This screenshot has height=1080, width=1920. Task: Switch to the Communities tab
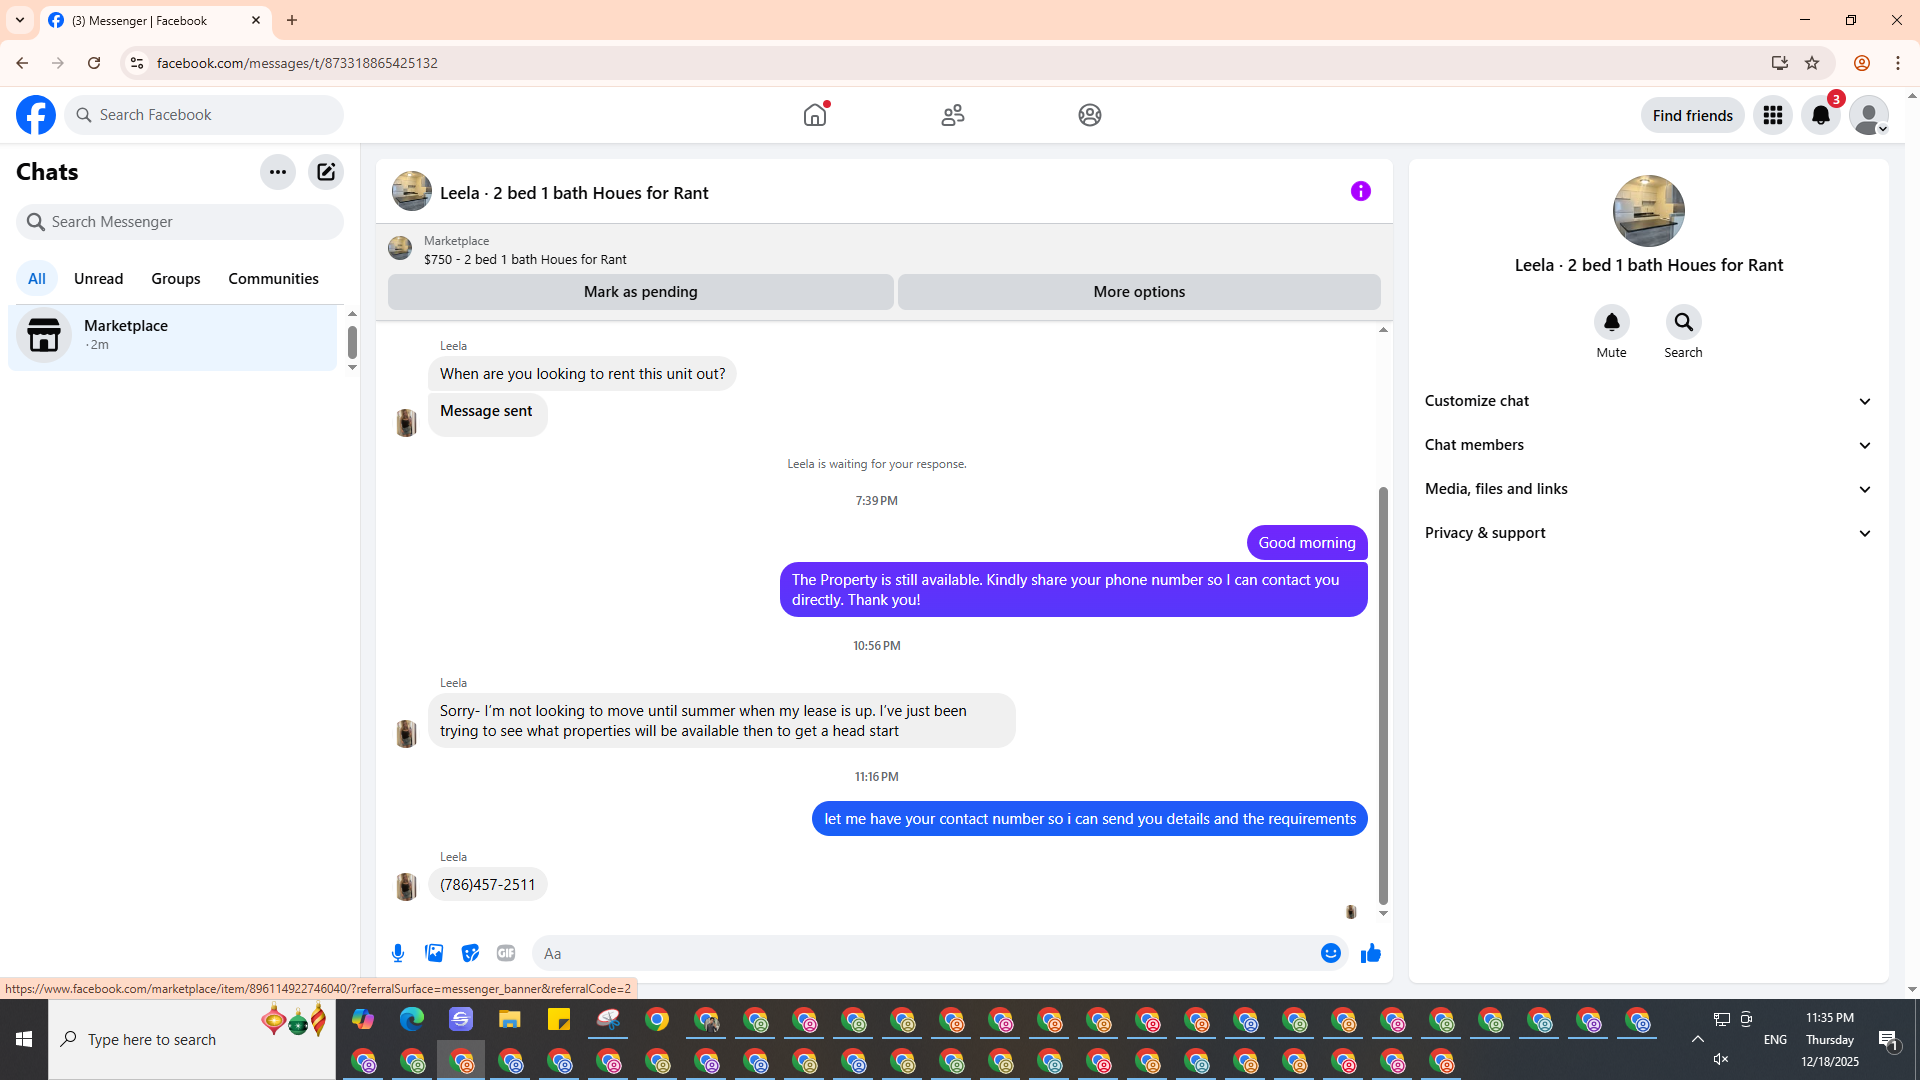[x=273, y=279]
